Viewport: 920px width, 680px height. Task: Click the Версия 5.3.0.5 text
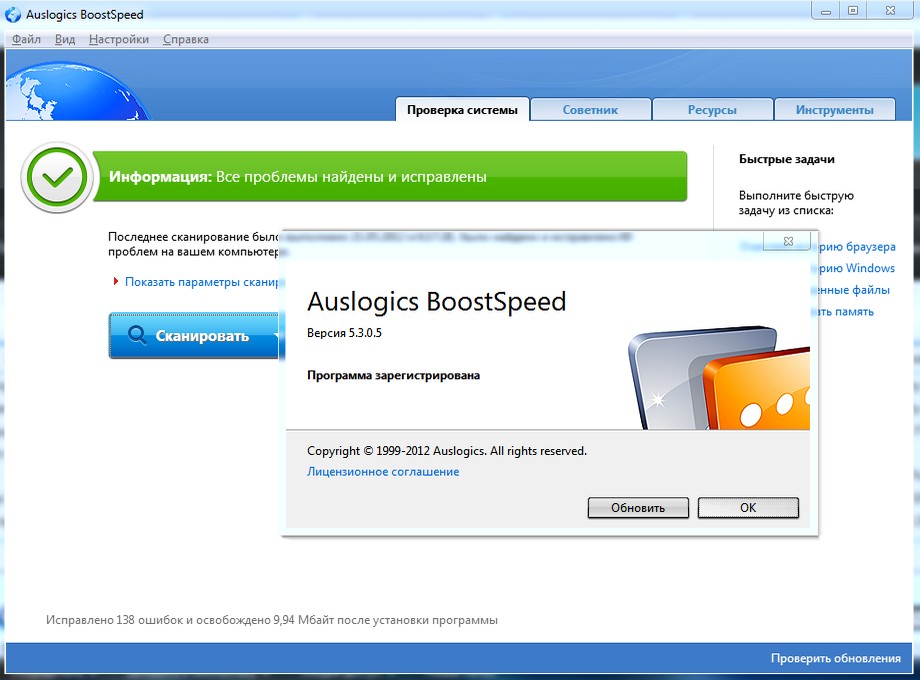tap(344, 333)
